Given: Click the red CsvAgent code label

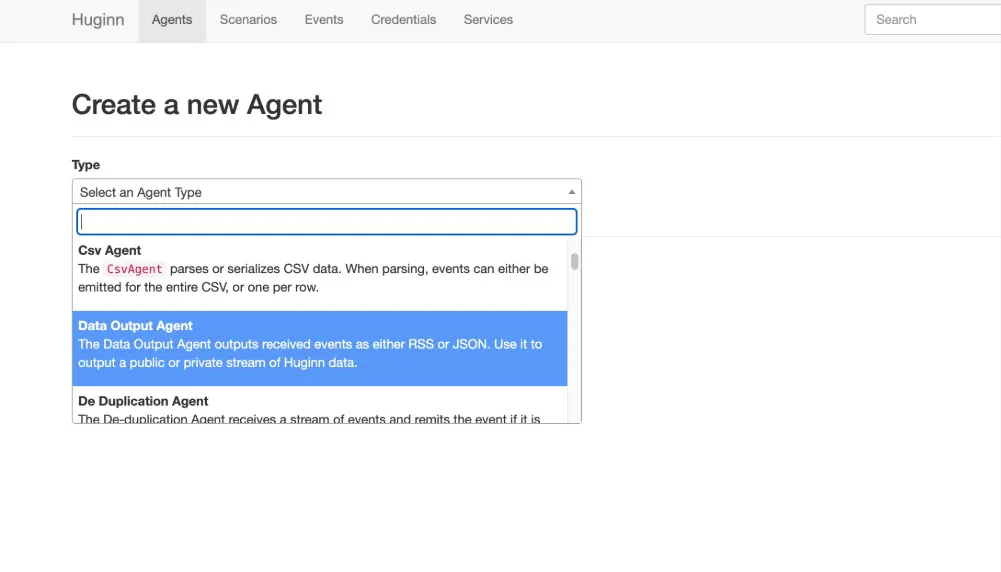Looking at the screenshot, I should 134,269.
